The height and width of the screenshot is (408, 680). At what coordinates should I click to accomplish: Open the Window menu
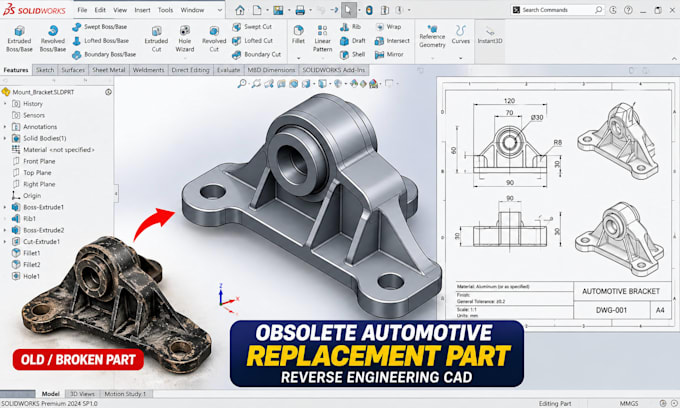tap(192, 10)
